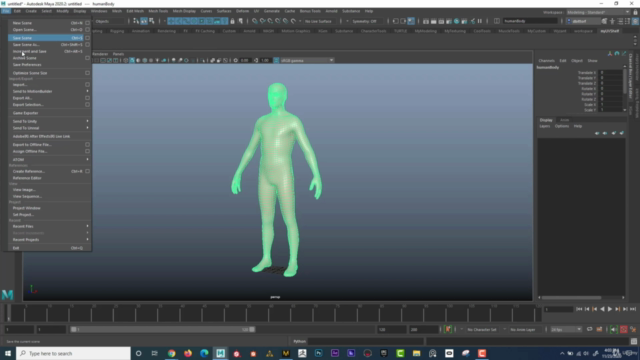Open File Explorer from the taskbar
Image resolution: width=640 pixels, height=360 pixels.
[x=416, y=353]
